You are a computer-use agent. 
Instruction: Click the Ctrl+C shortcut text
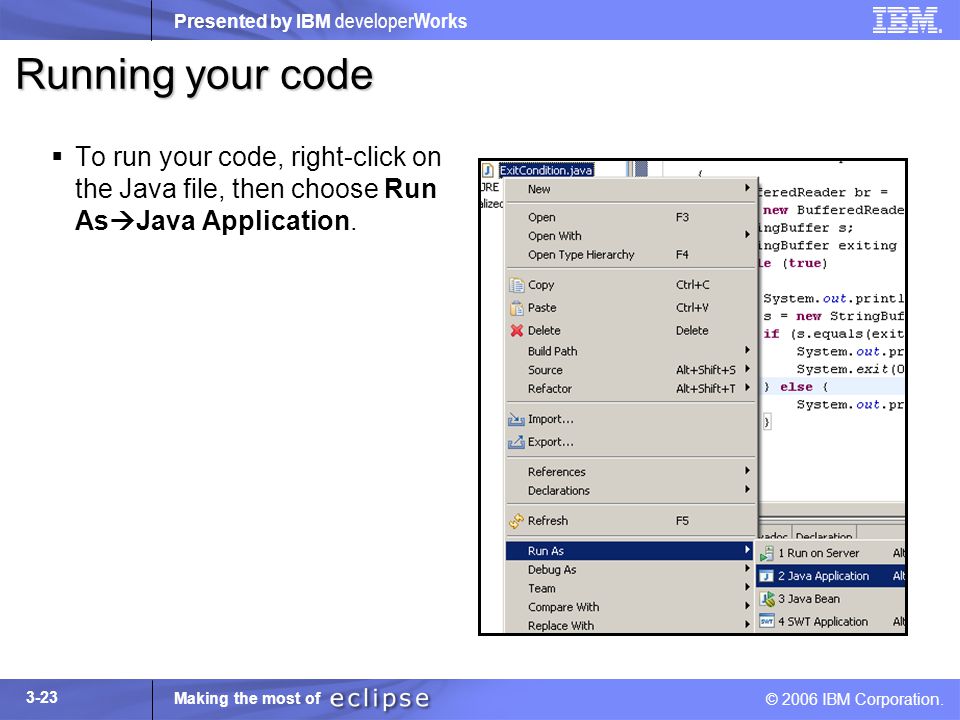click(692, 285)
